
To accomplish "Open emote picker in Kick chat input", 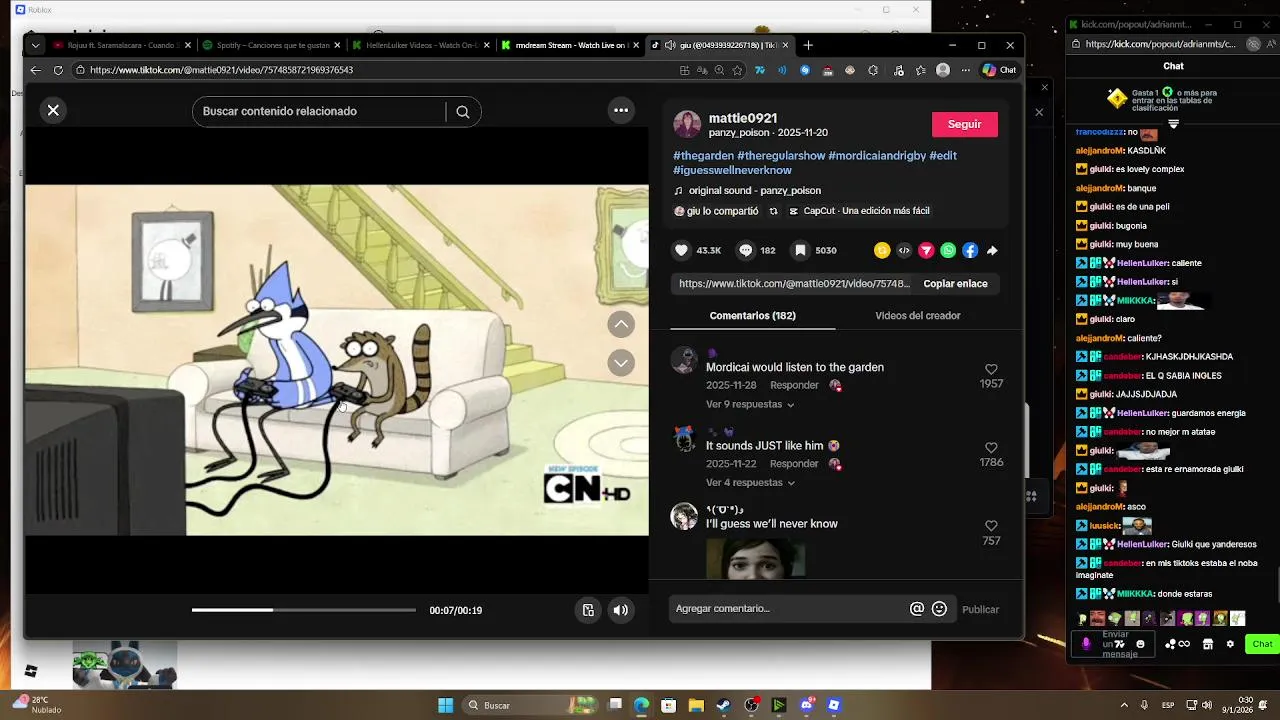I will tap(1140, 644).
